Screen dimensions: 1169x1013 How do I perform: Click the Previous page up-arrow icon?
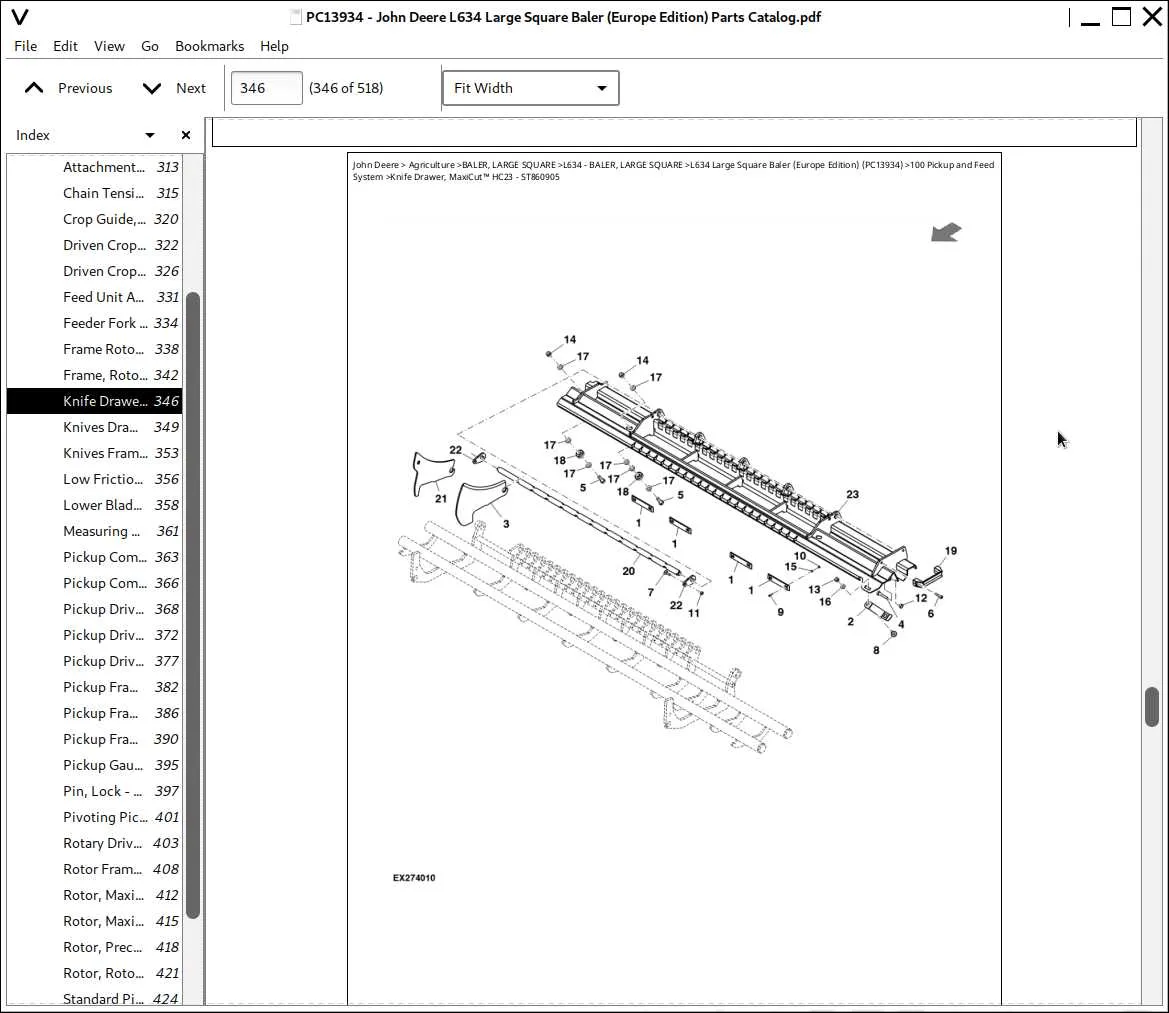click(x=34, y=88)
